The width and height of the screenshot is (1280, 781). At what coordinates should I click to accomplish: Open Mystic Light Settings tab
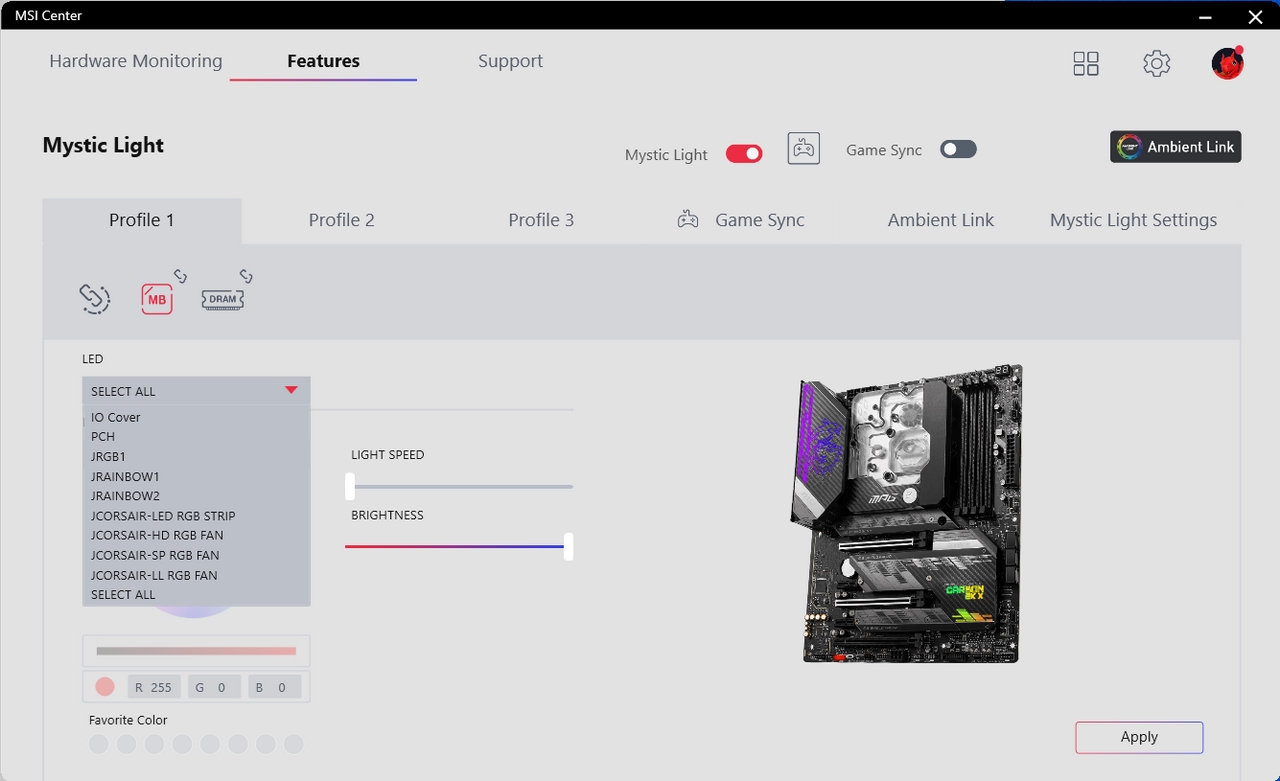(x=1133, y=220)
